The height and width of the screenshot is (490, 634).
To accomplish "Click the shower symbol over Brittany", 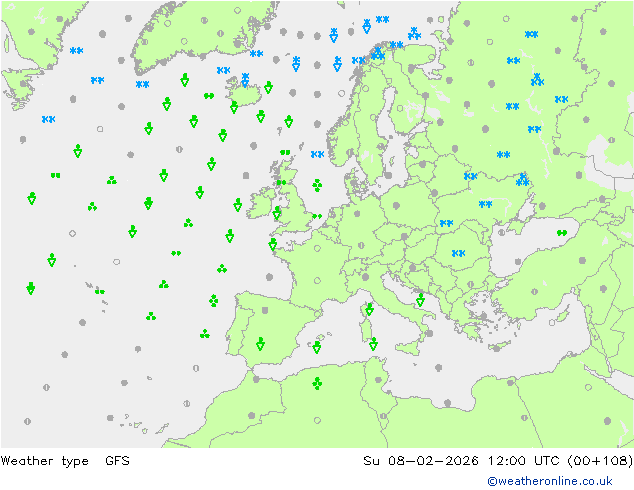I will pos(273,244).
